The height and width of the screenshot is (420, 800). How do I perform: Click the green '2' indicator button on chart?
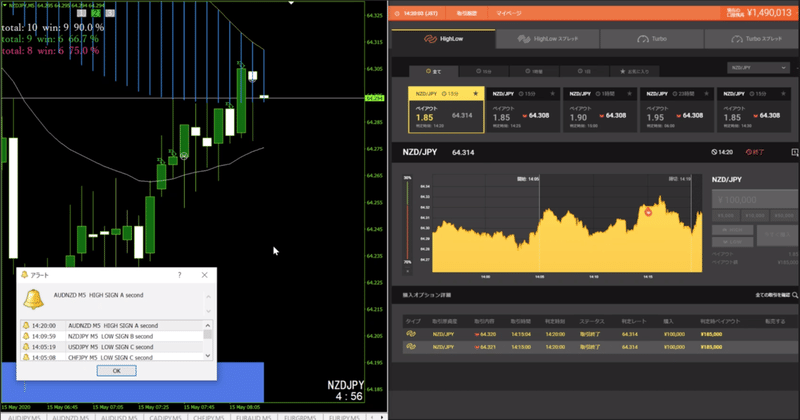coord(95,13)
